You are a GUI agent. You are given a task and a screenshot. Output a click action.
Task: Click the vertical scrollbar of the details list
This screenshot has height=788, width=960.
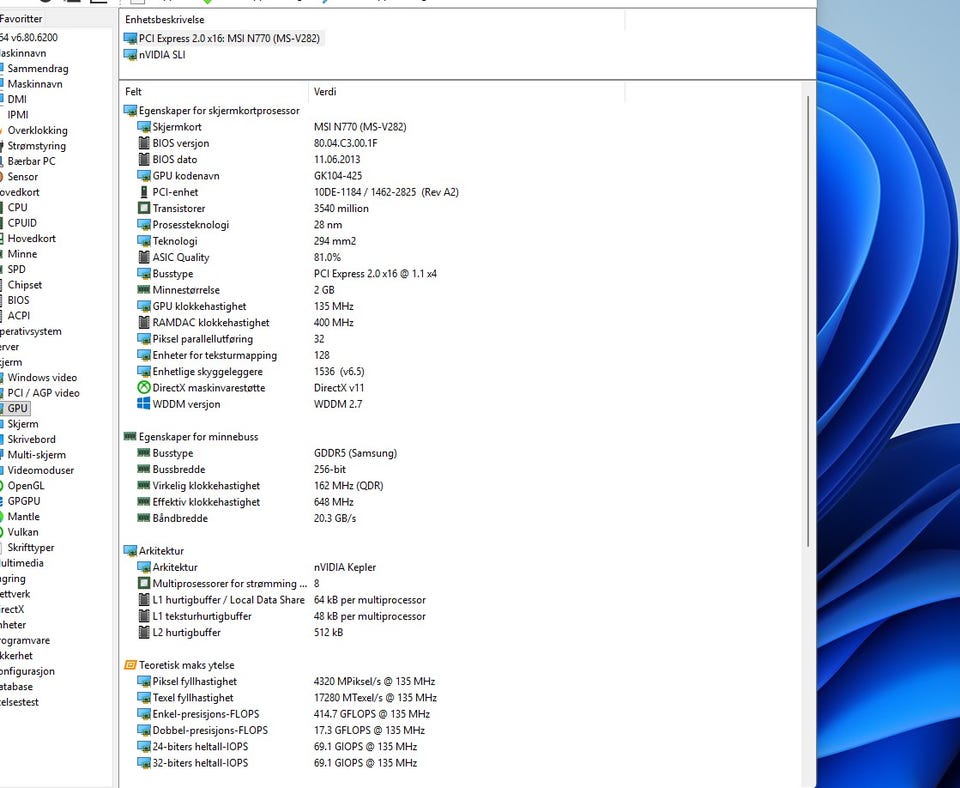[x=809, y=321]
